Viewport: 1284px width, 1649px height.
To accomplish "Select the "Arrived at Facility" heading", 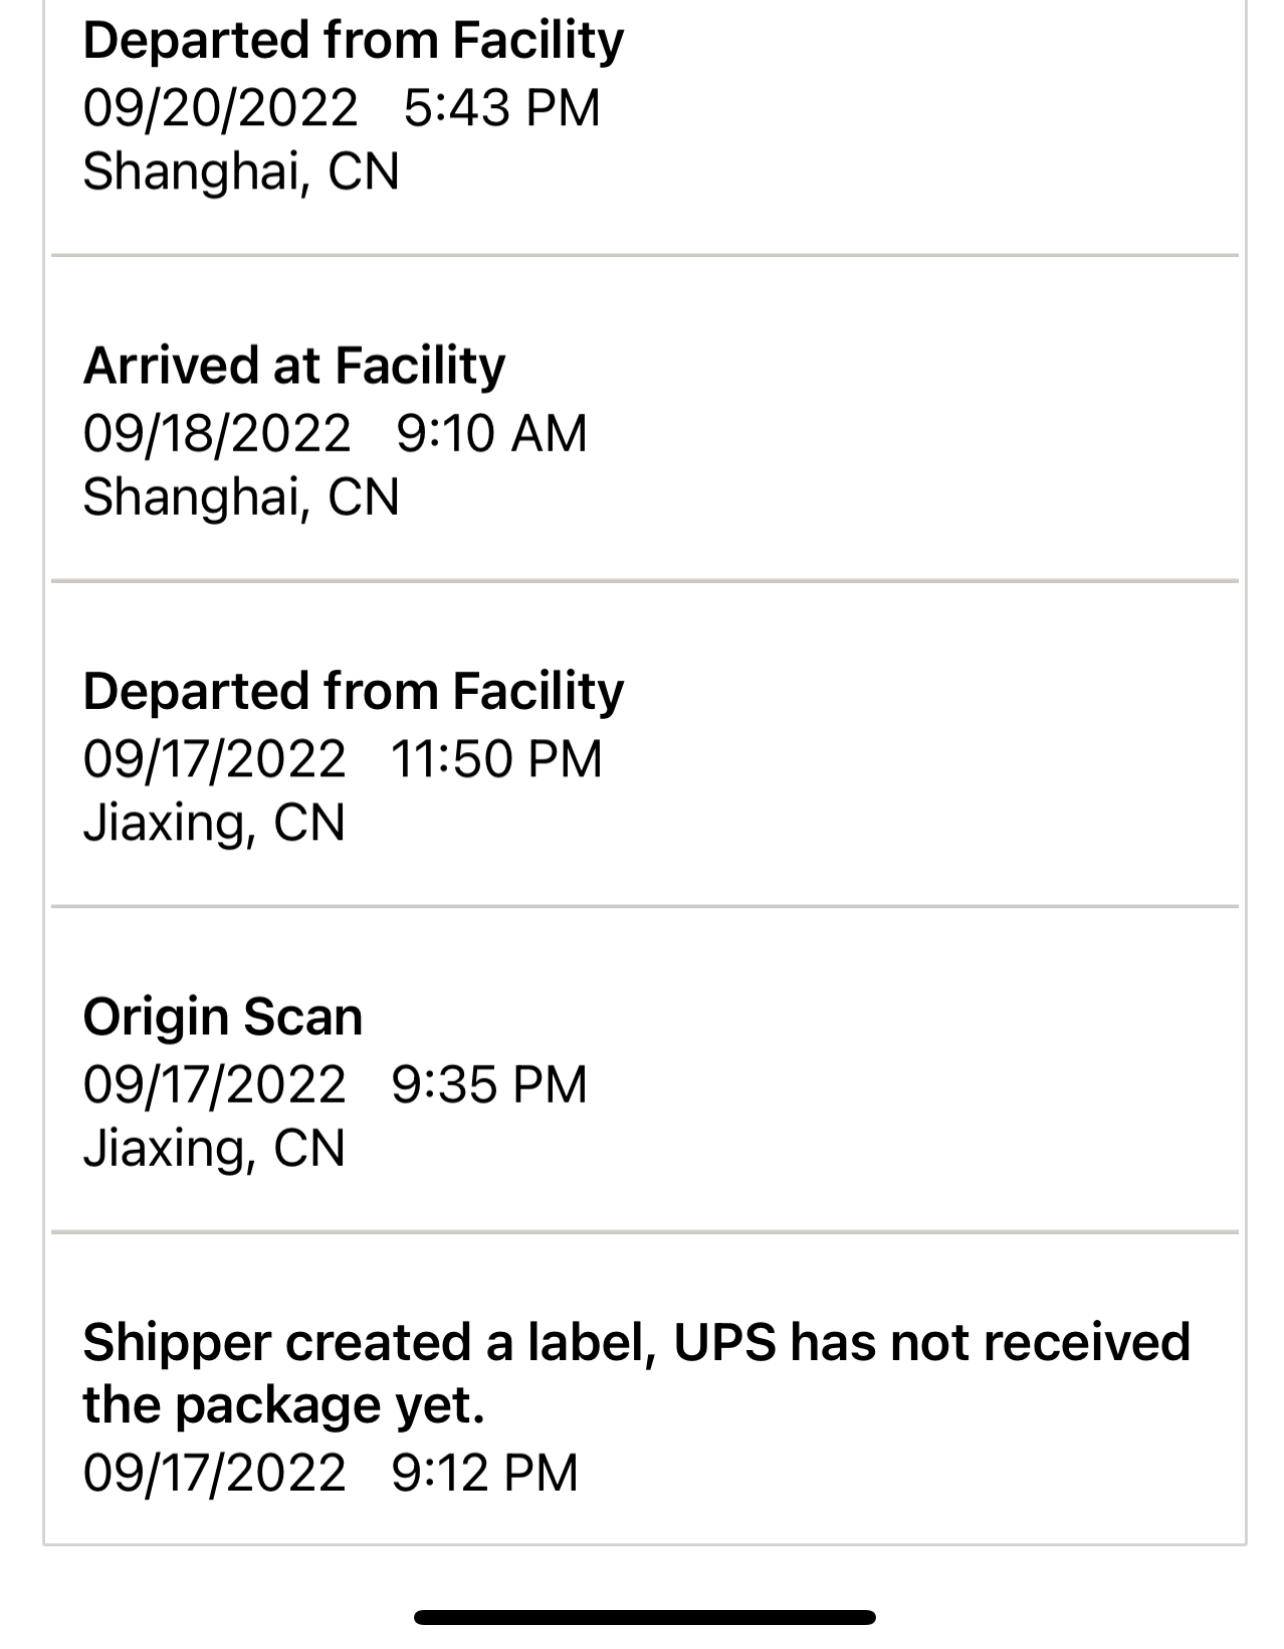I will coord(294,366).
